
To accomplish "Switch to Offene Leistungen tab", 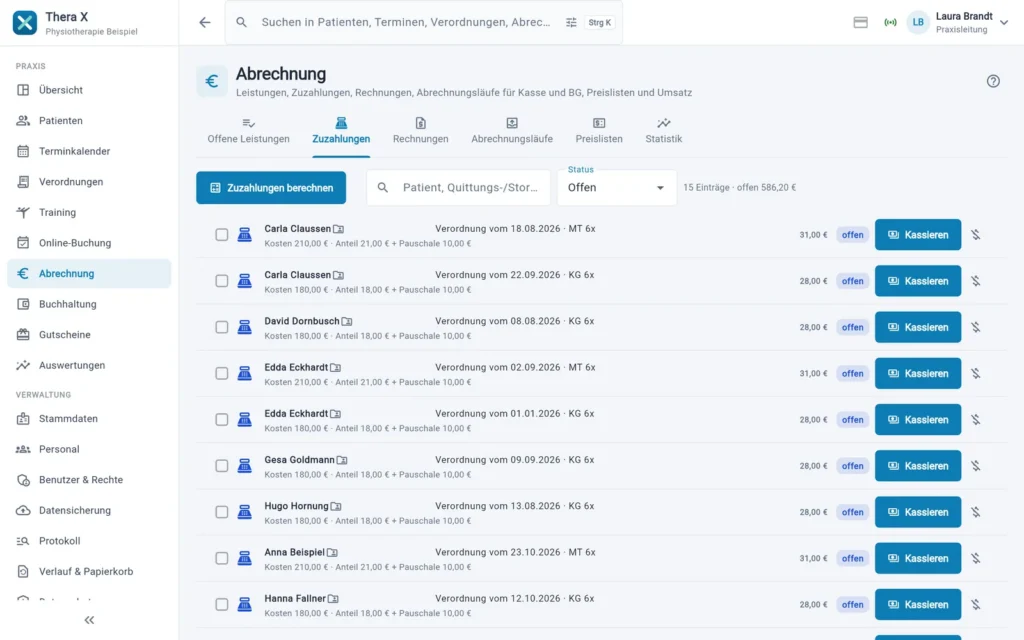I will click(248, 131).
